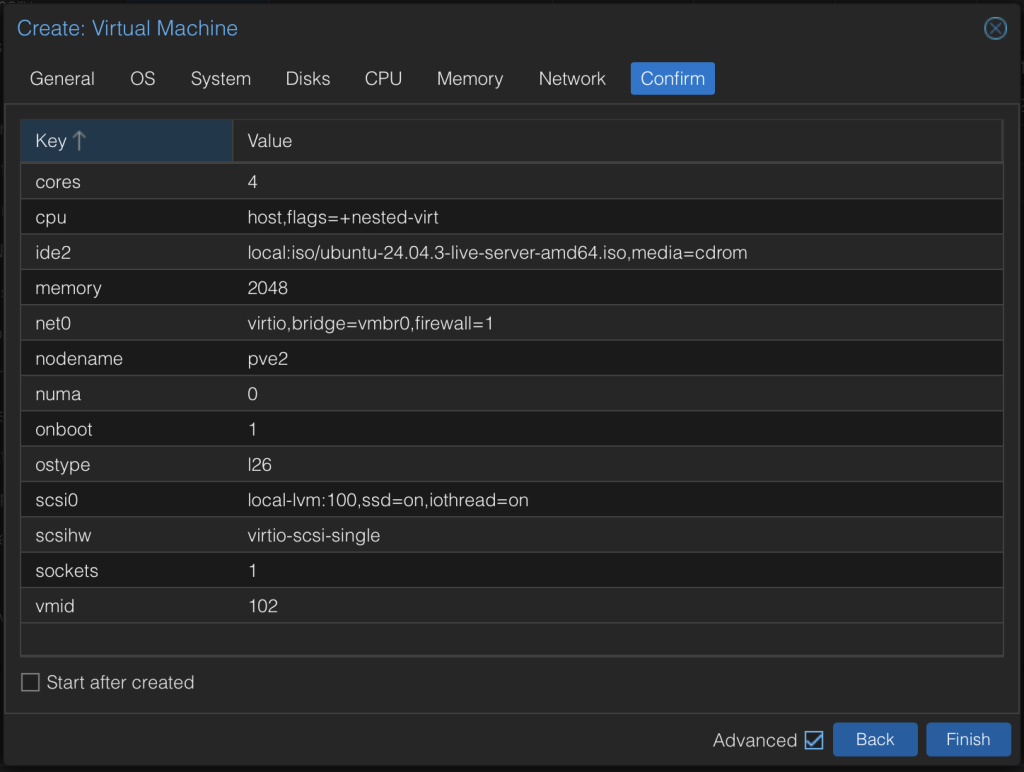
Task: Open the CPU tab
Action: pos(383,79)
